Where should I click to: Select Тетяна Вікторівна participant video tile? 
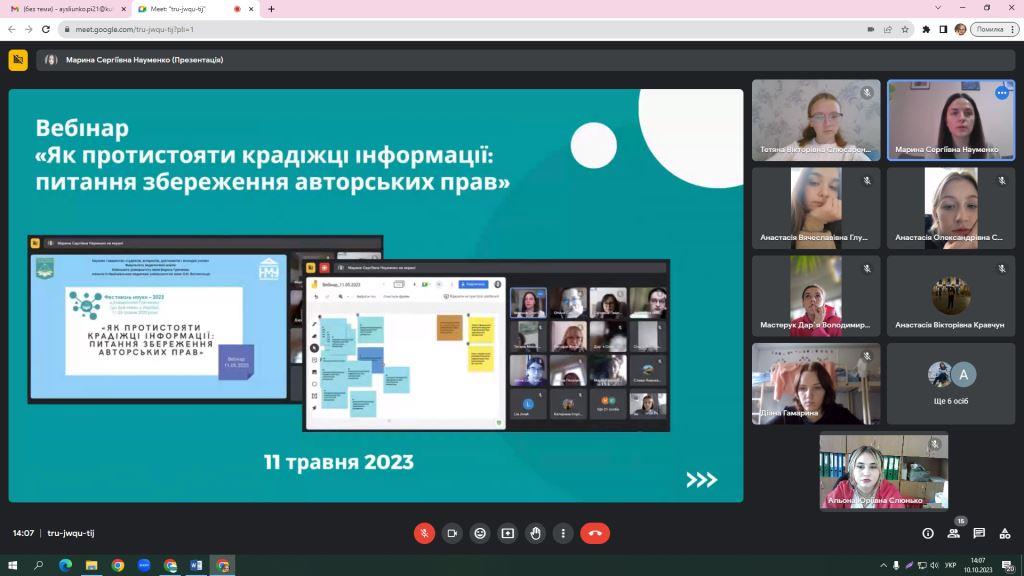click(816, 119)
